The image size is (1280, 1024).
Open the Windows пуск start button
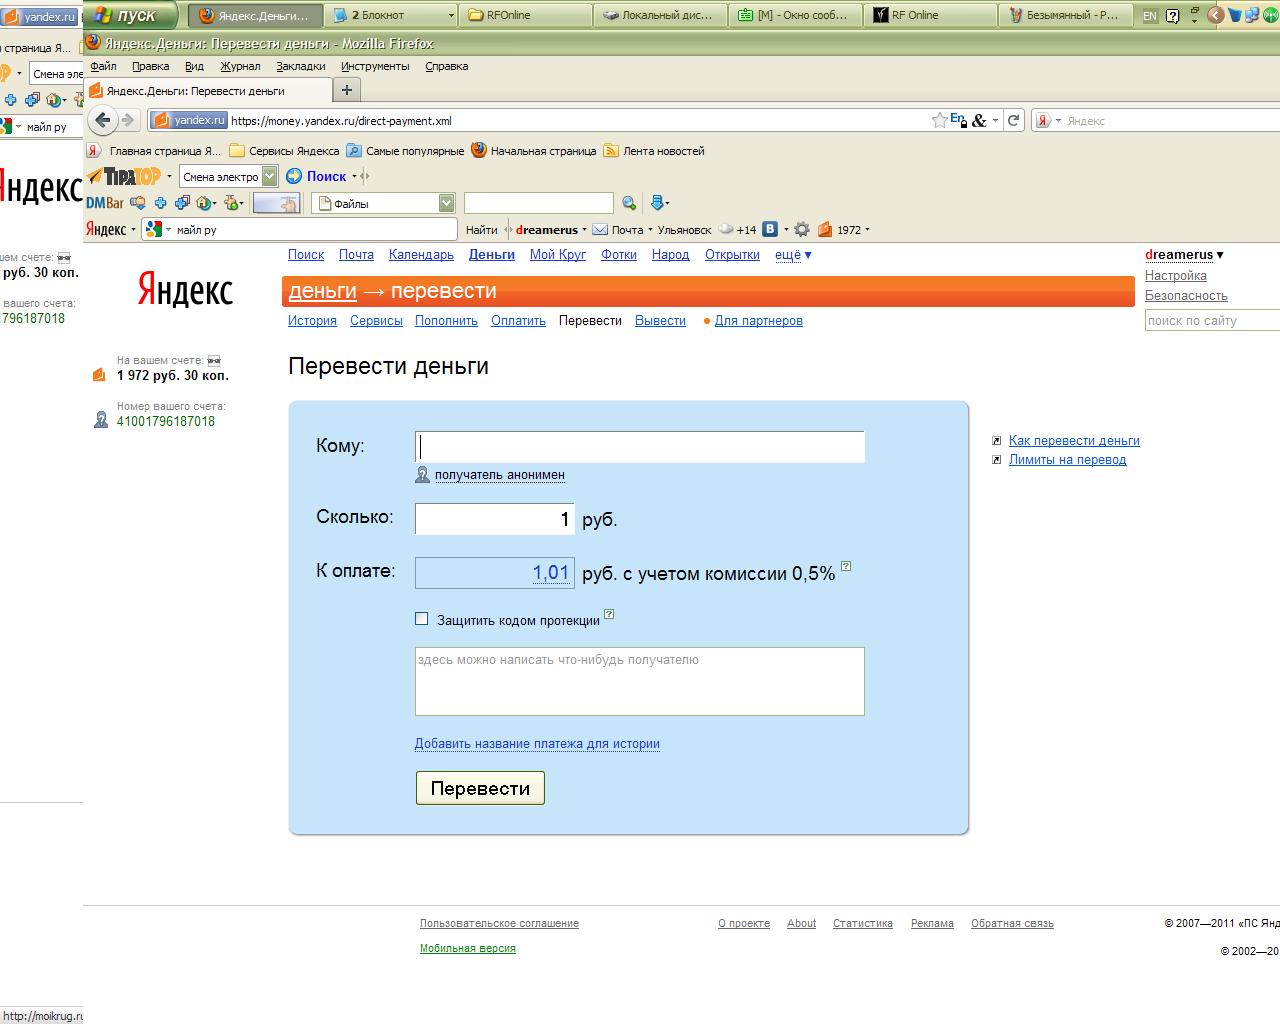coord(131,15)
